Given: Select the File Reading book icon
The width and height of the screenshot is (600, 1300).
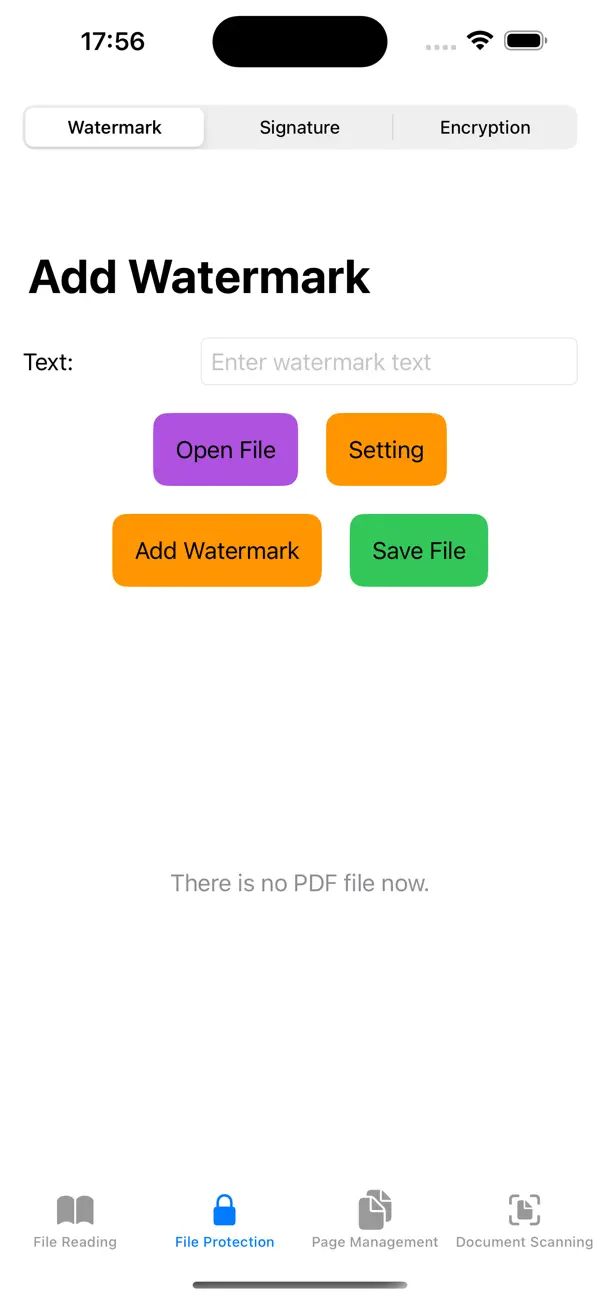Looking at the screenshot, I should [74, 1209].
